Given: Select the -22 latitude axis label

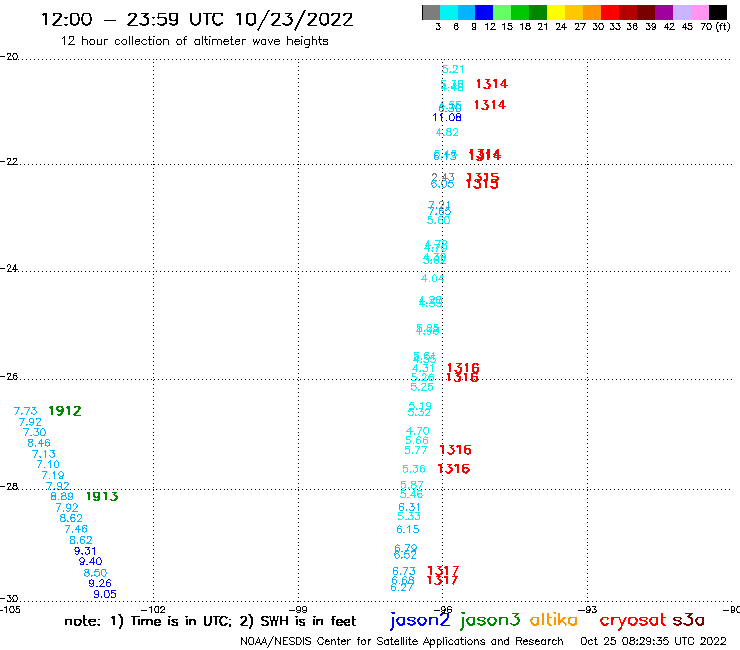Looking at the screenshot, I should (9, 161).
